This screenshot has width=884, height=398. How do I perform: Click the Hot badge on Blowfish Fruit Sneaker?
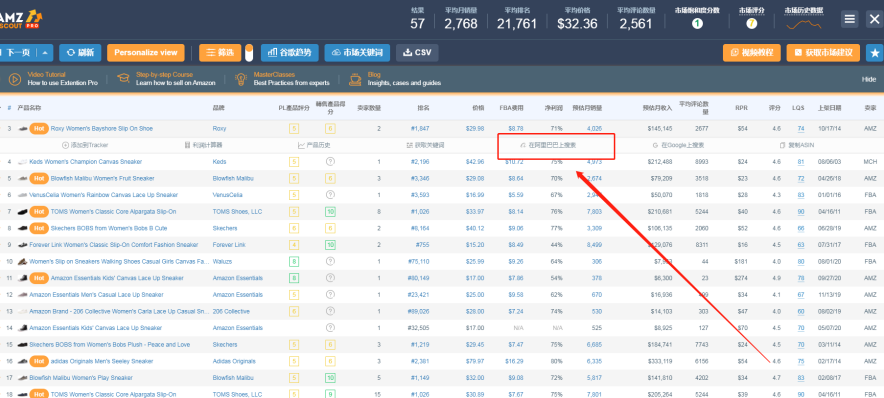coord(38,178)
